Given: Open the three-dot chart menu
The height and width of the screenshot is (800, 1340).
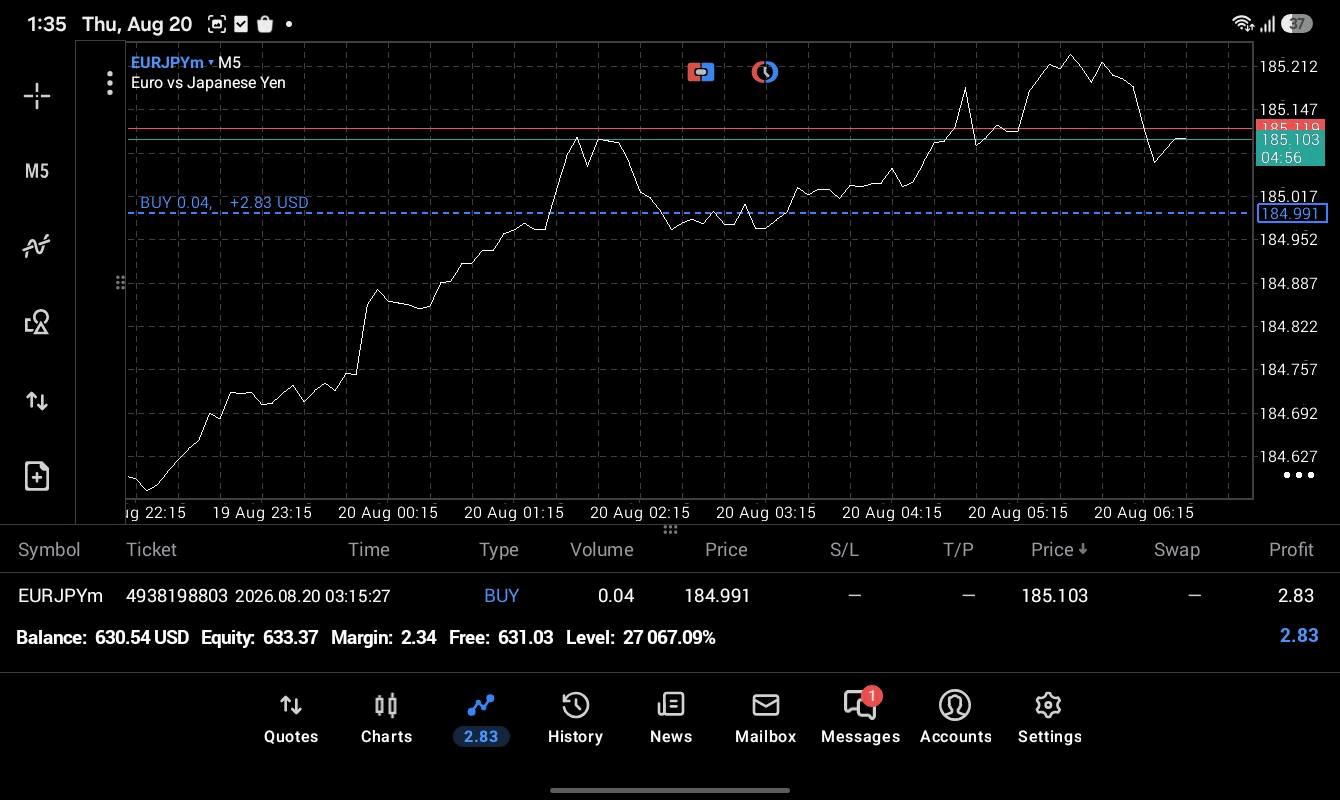Looking at the screenshot, I should (110, 83).
